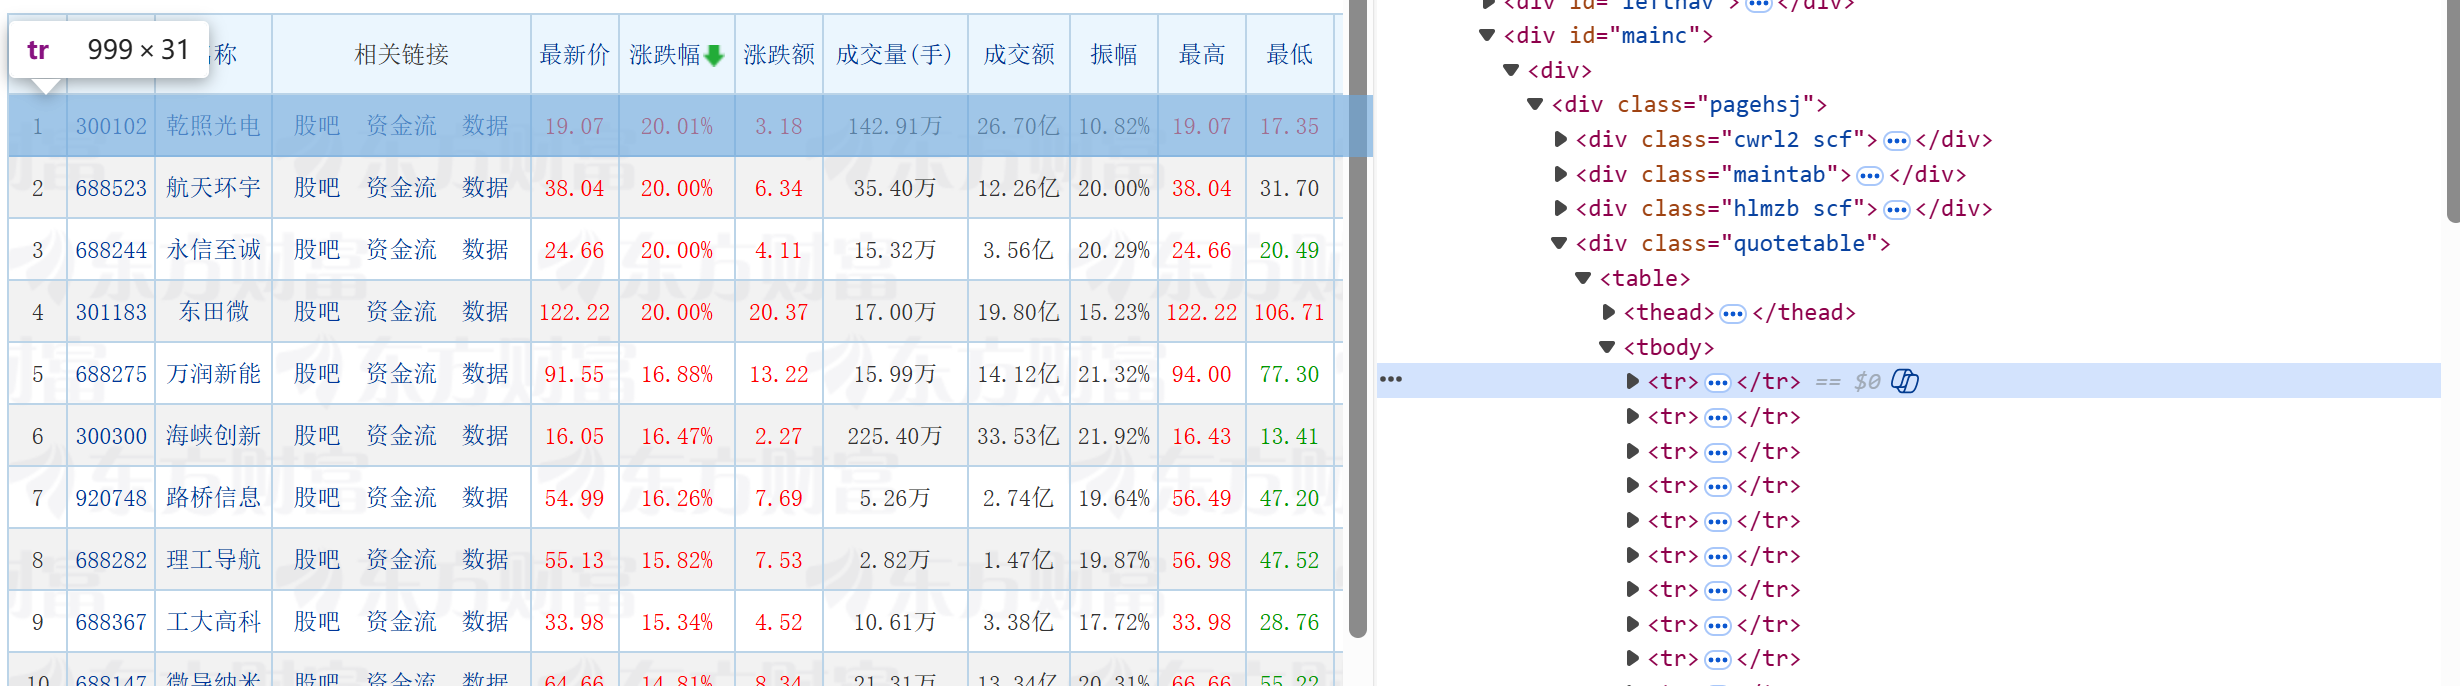Open 资金流 link for 海峡创新
The width and height of the screenshot is (2460, 686).
click(401, 436)
